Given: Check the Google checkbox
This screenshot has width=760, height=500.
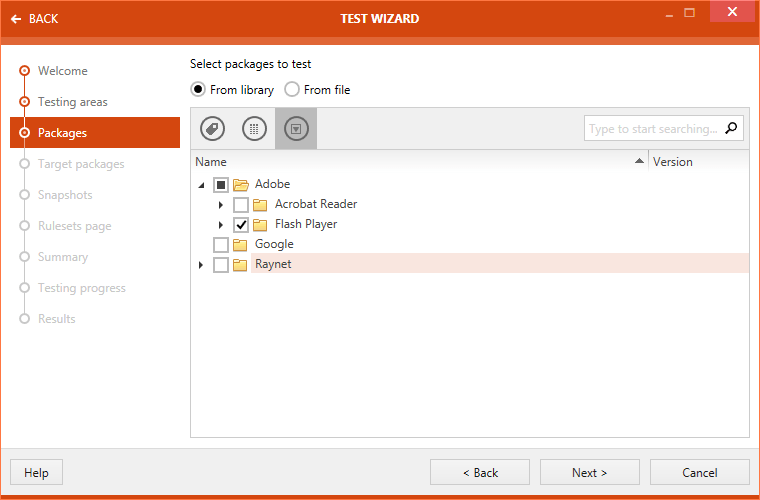Looking at the screenshot, I should tap(221, 245).
